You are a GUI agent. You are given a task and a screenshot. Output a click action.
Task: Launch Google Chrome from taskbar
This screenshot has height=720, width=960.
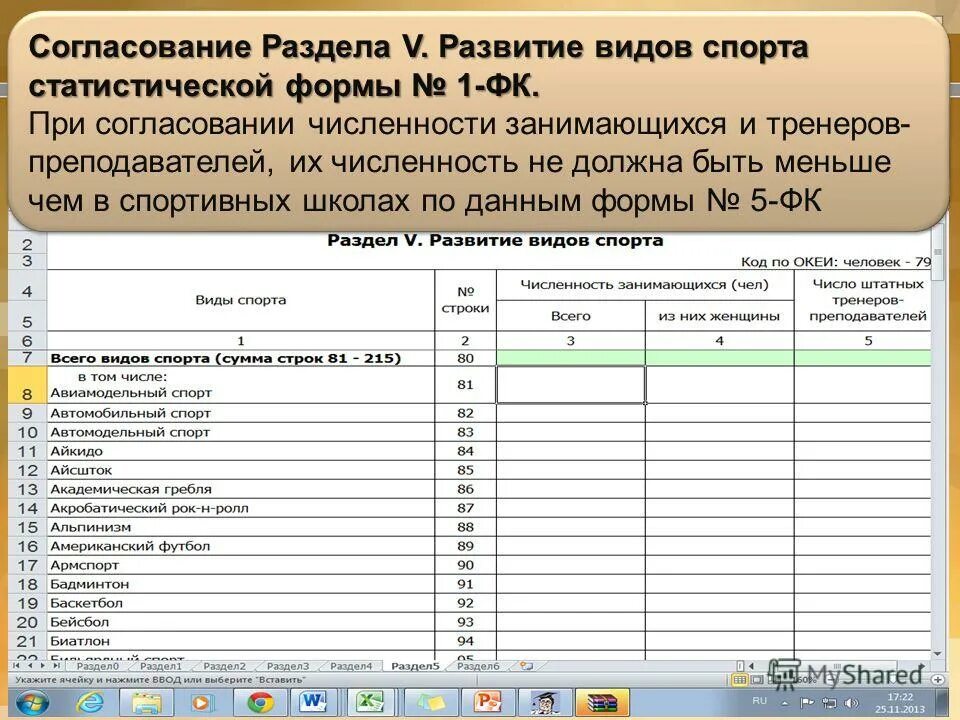[260, 703]
